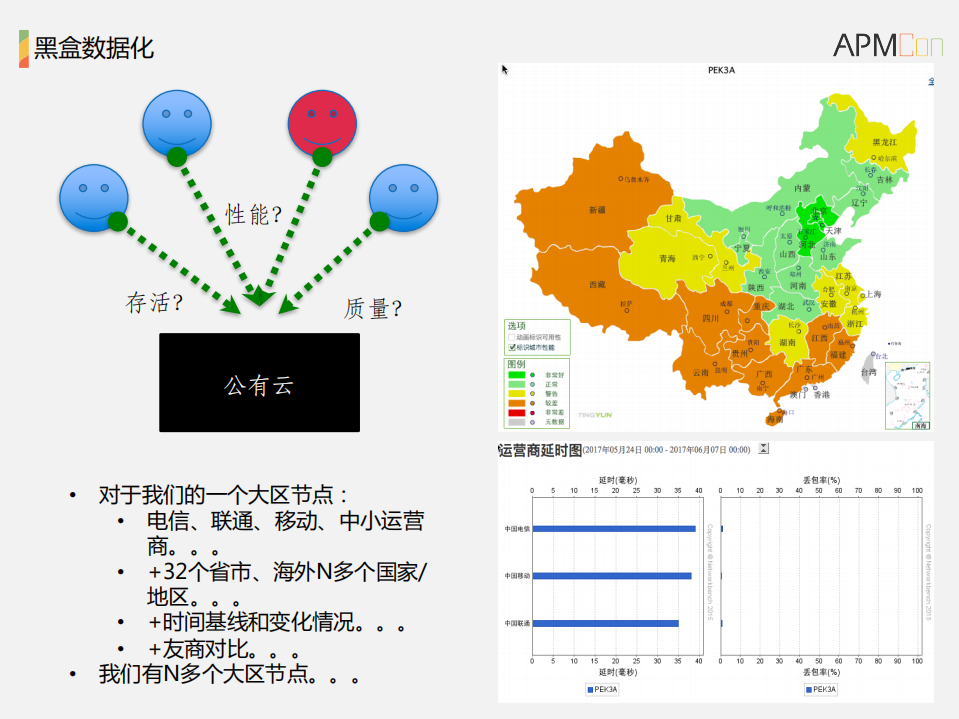This screenshot has height=719, width=959.
Task: Click the orange dot marker for 较差
Action: click(x=533, y=404)
